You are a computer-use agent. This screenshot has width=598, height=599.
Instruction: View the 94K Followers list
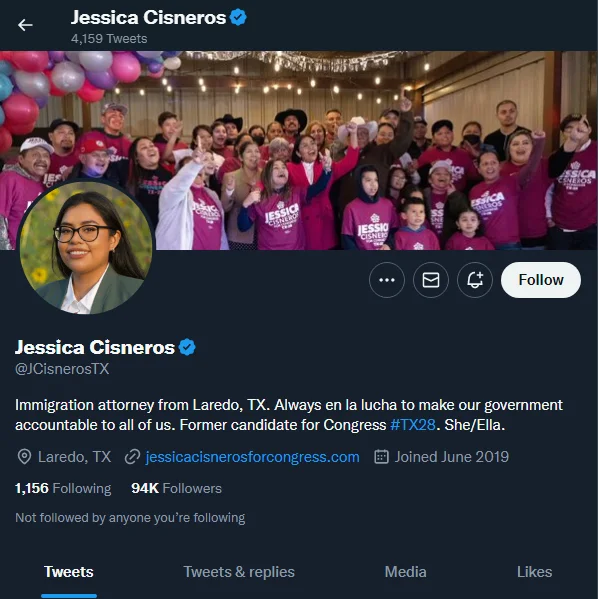pyautogui.click(x=176, y=488)
